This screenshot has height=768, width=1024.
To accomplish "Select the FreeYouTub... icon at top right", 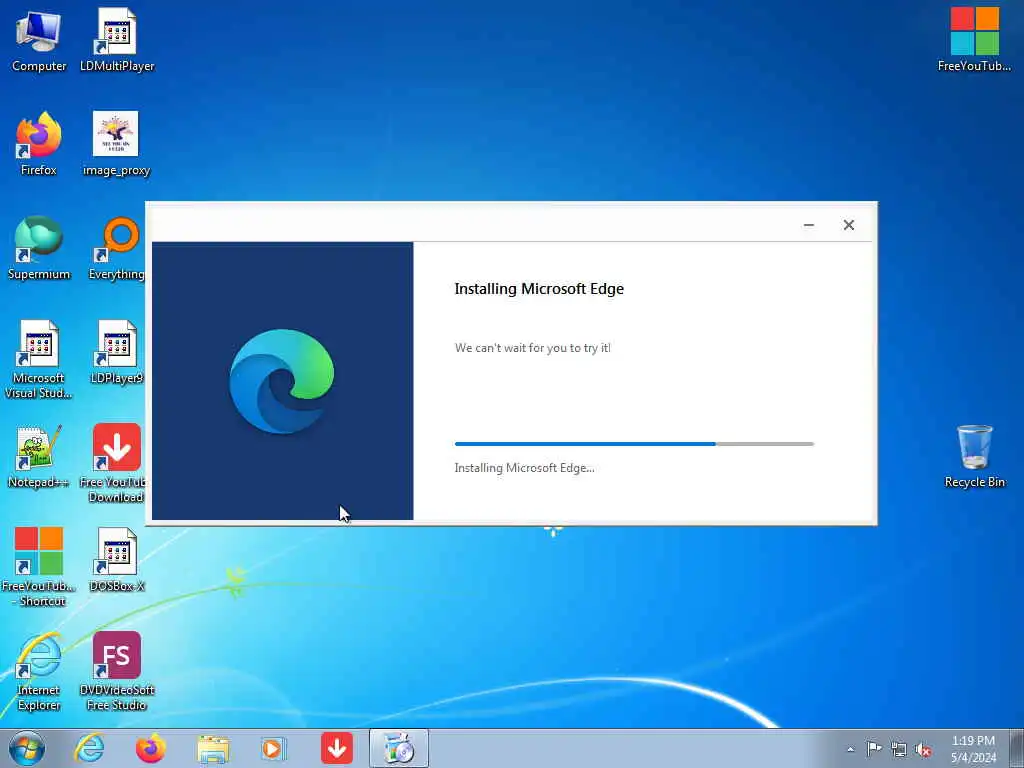I will point(974,40).
